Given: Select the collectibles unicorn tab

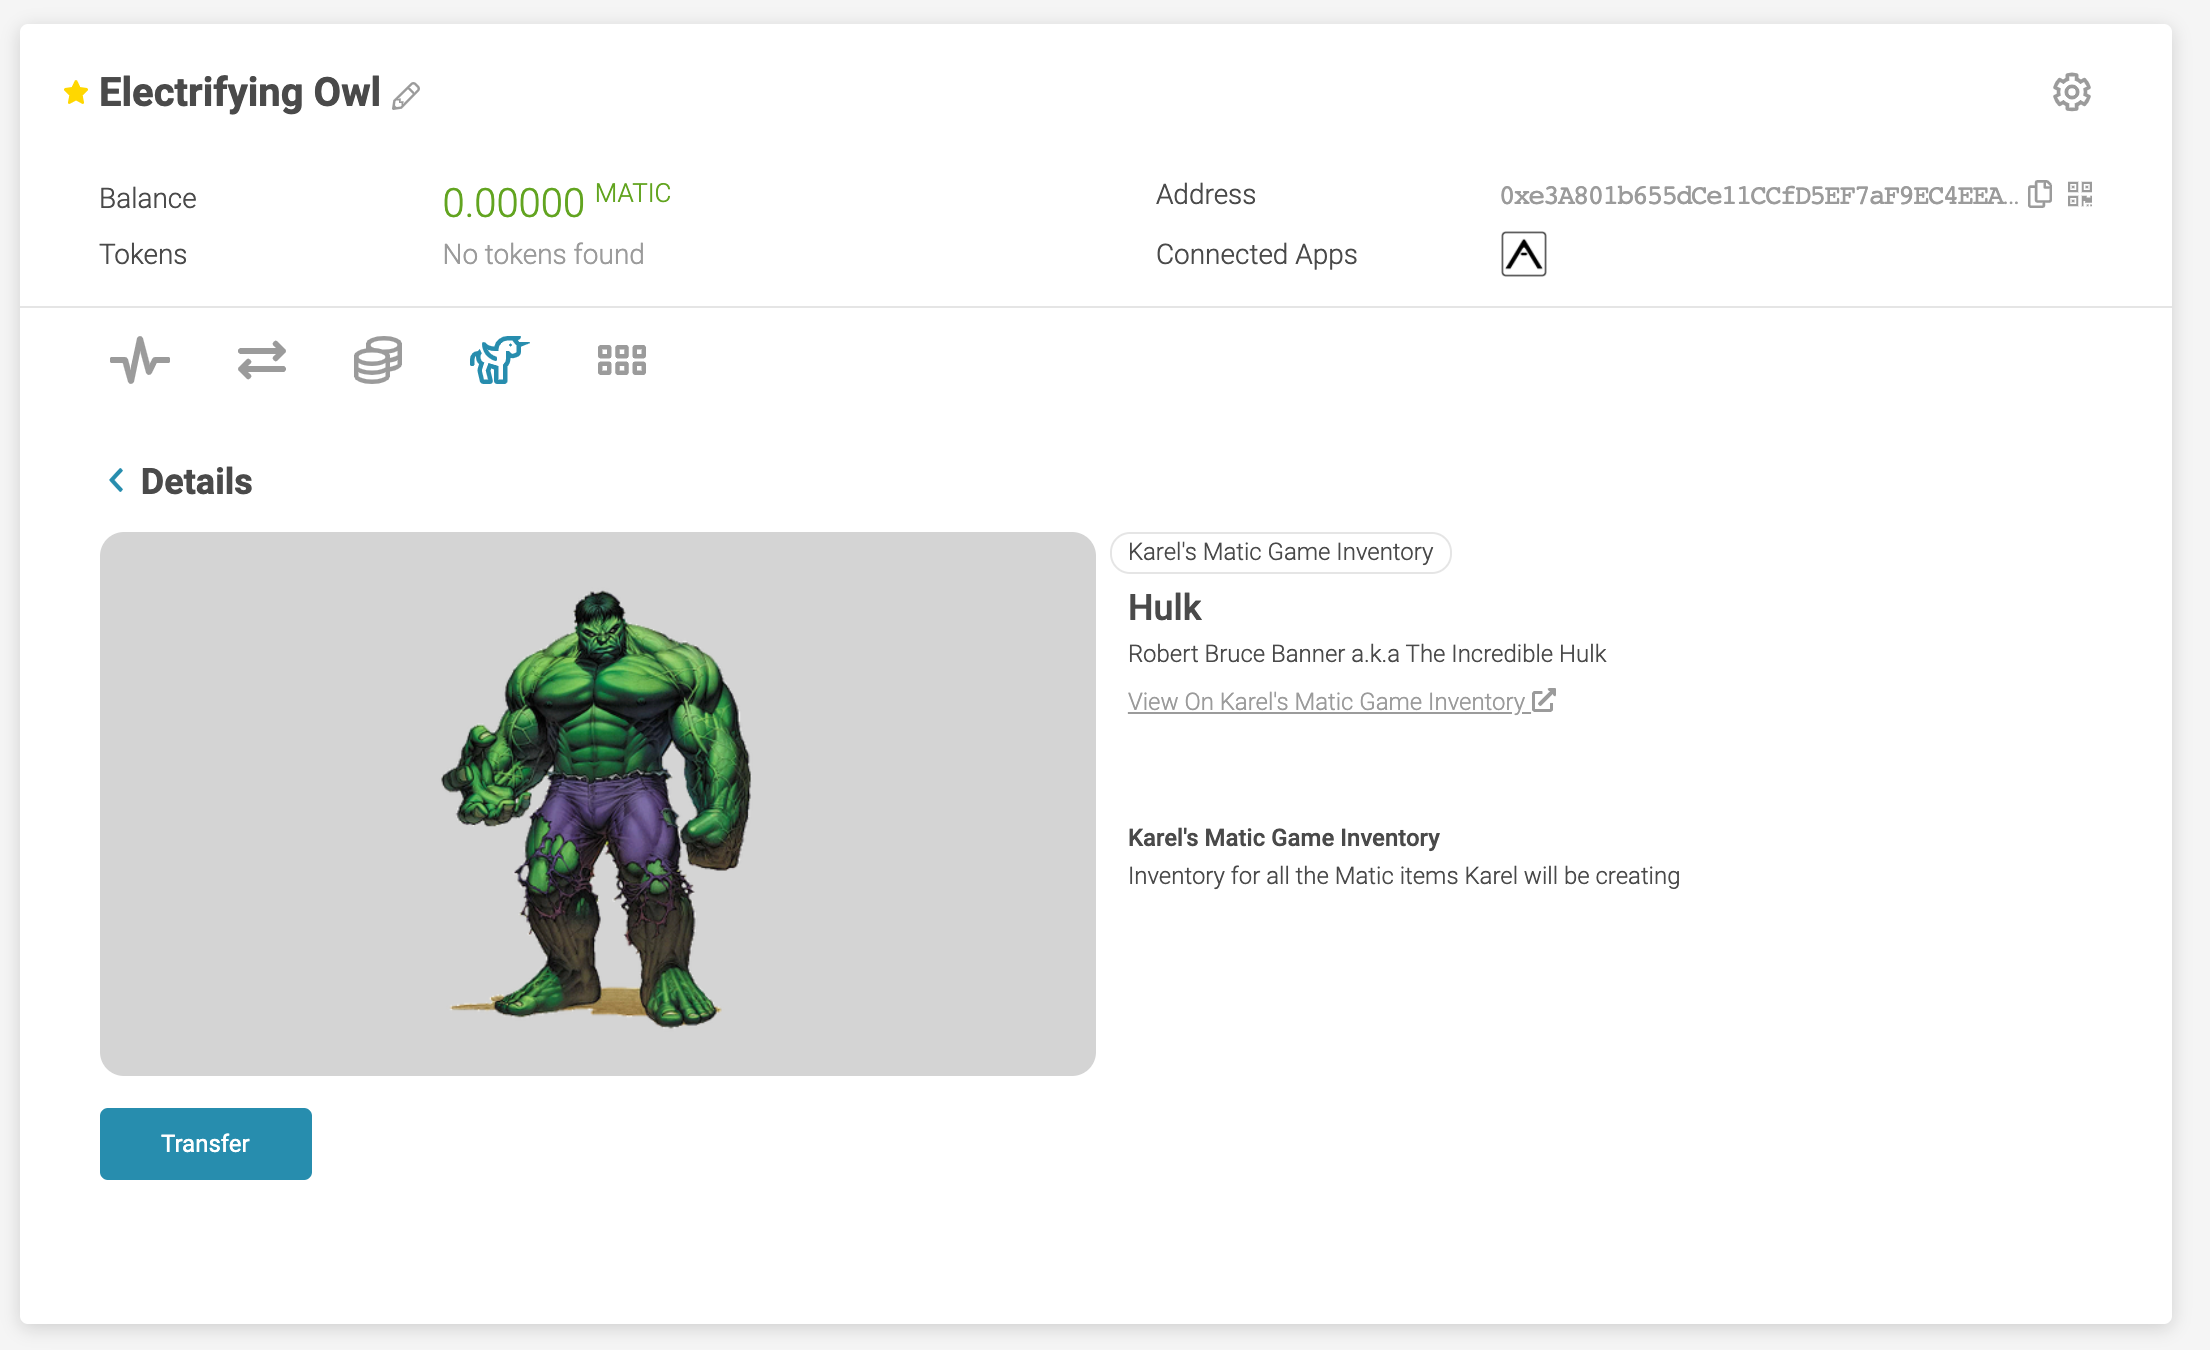Looking at the screenshot, I should point(498,360).
